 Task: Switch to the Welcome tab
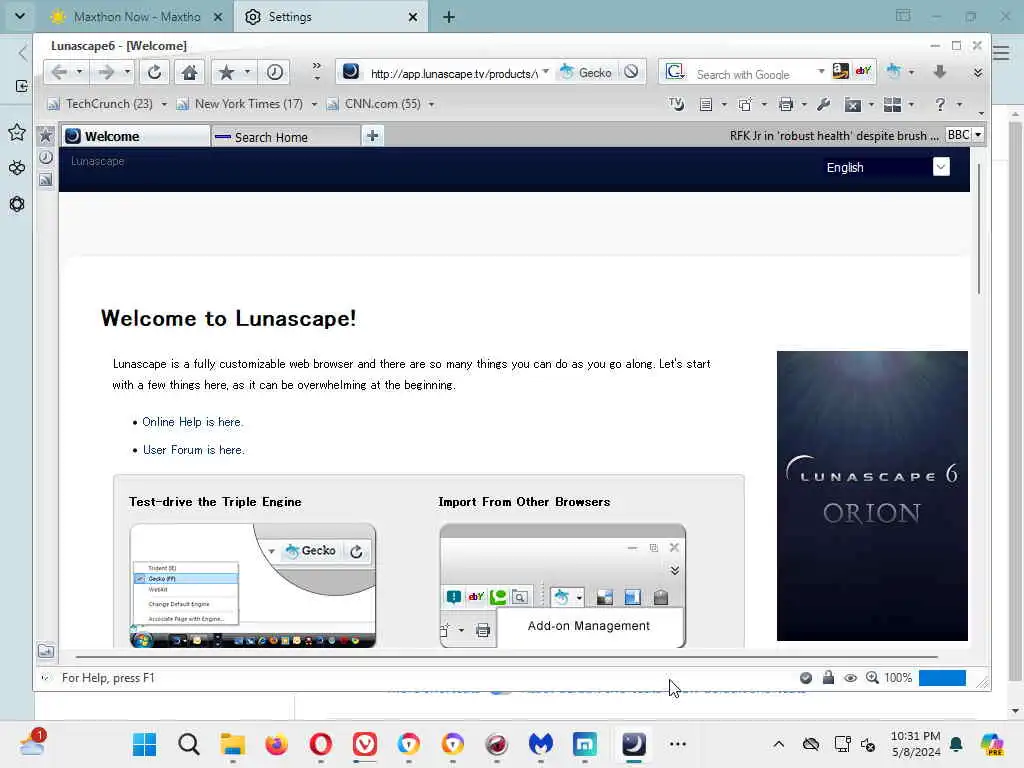point(136,136)
